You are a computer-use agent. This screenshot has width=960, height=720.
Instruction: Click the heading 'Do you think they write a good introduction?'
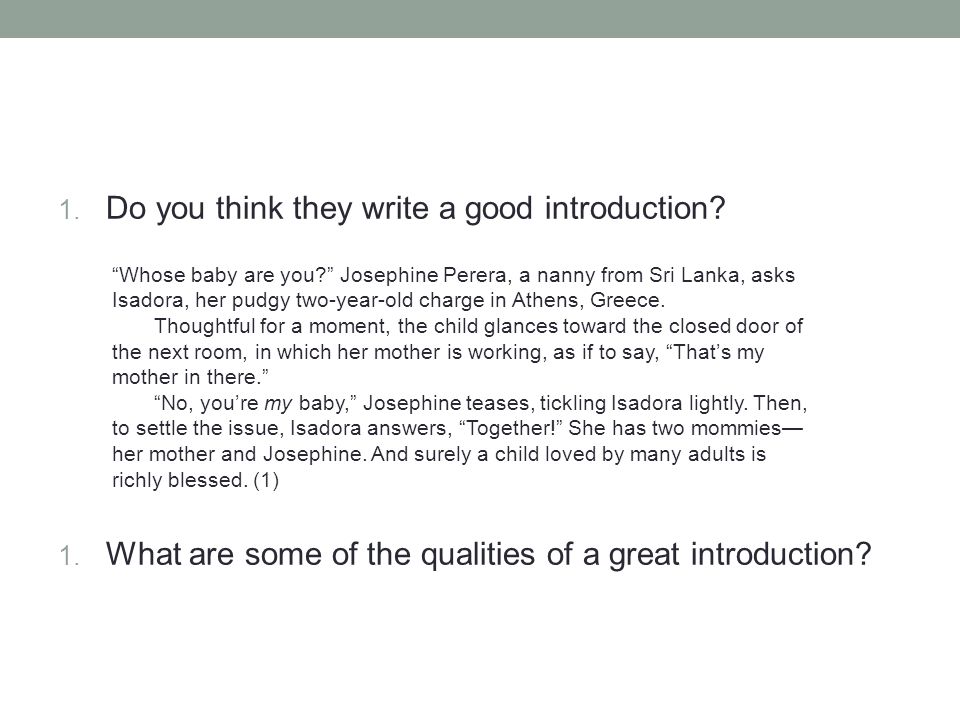pos(416,208)
